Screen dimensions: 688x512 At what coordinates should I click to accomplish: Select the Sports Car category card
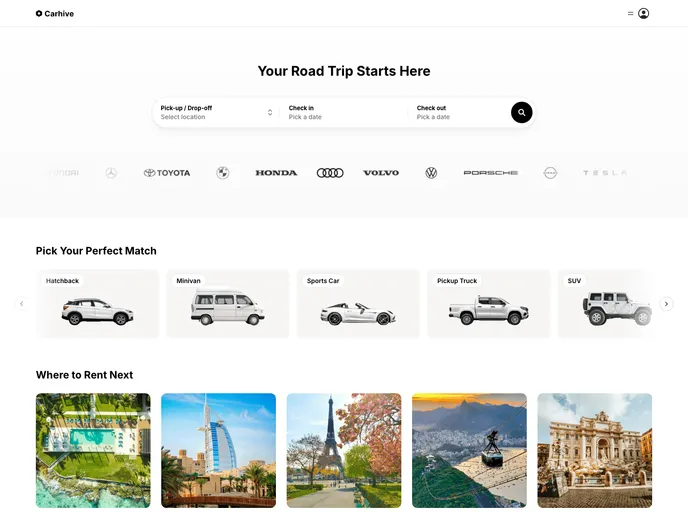[x=358, y=304]
